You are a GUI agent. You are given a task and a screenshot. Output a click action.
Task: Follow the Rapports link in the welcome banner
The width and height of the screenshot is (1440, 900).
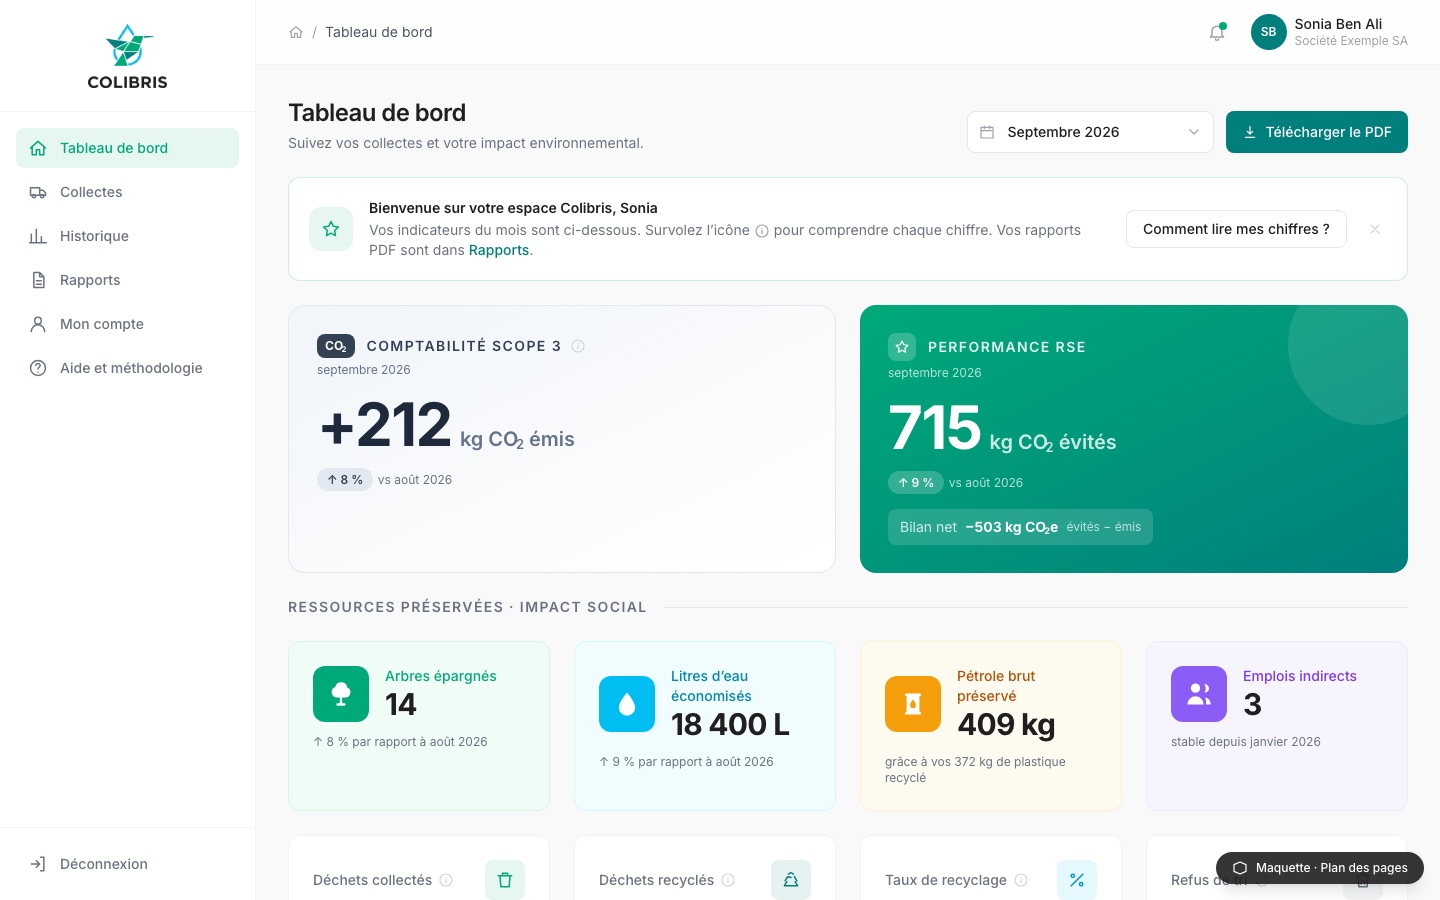coord(499,250)
